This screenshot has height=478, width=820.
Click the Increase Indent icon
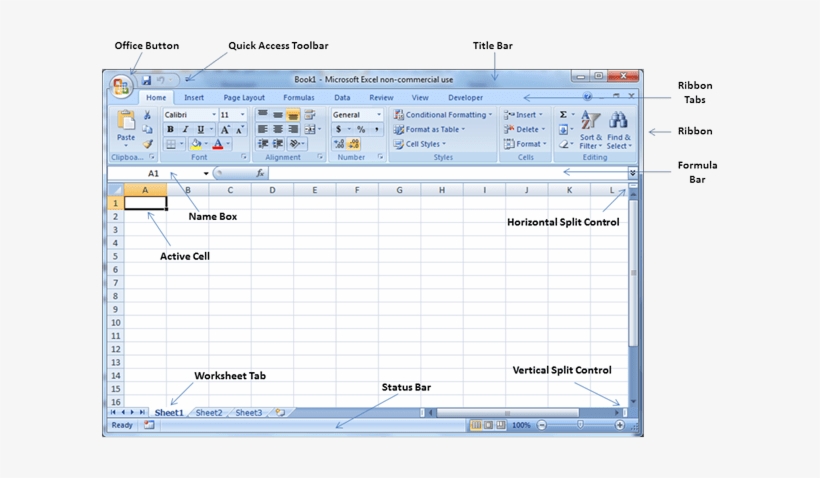click(x=278, y=144)
